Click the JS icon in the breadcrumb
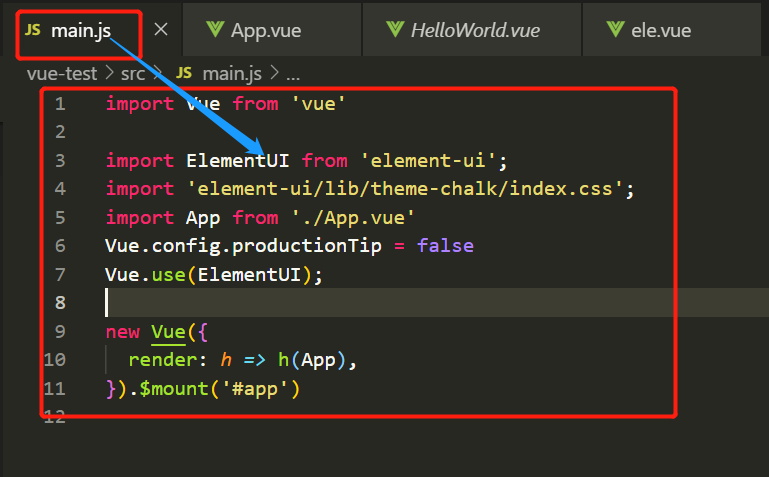The image size is (769, 477). 184,73
